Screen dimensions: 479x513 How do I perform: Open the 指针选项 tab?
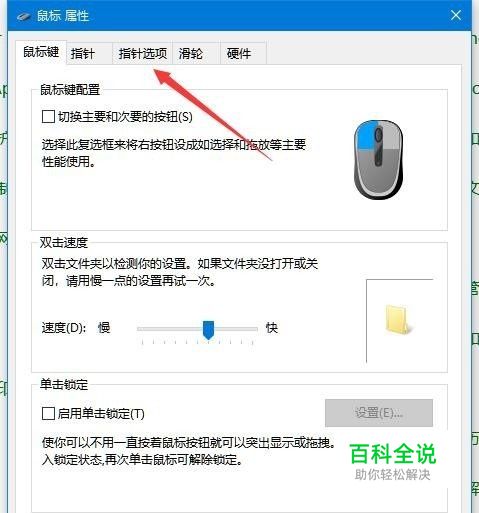(x=142, y=53)
